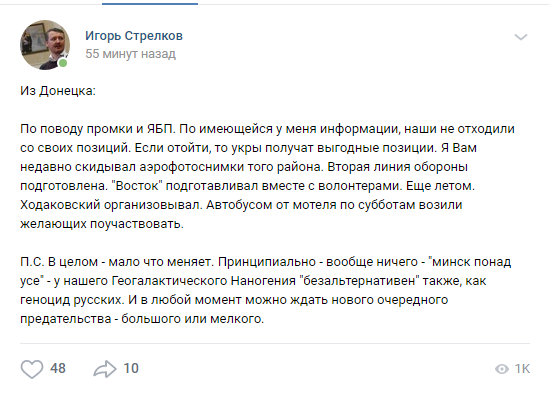The width and height of the screenshot is (549, 393).
Task: Click the paragraph starting 'По поводу промки'
Action: point(267,176)
